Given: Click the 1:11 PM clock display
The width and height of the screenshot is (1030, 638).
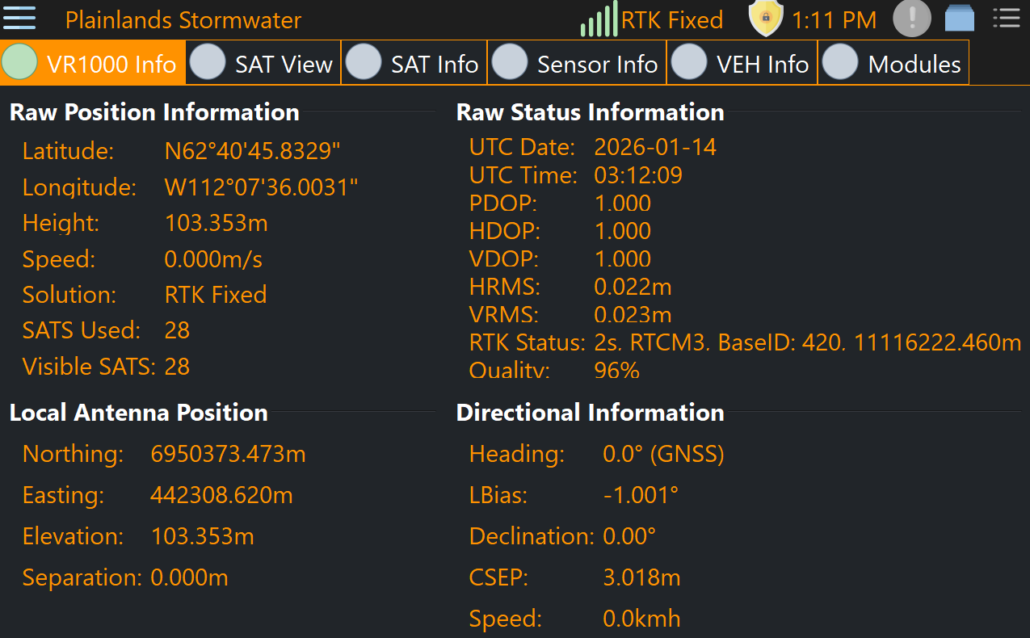Looking at the screenshot, I should tap(834, 20).
